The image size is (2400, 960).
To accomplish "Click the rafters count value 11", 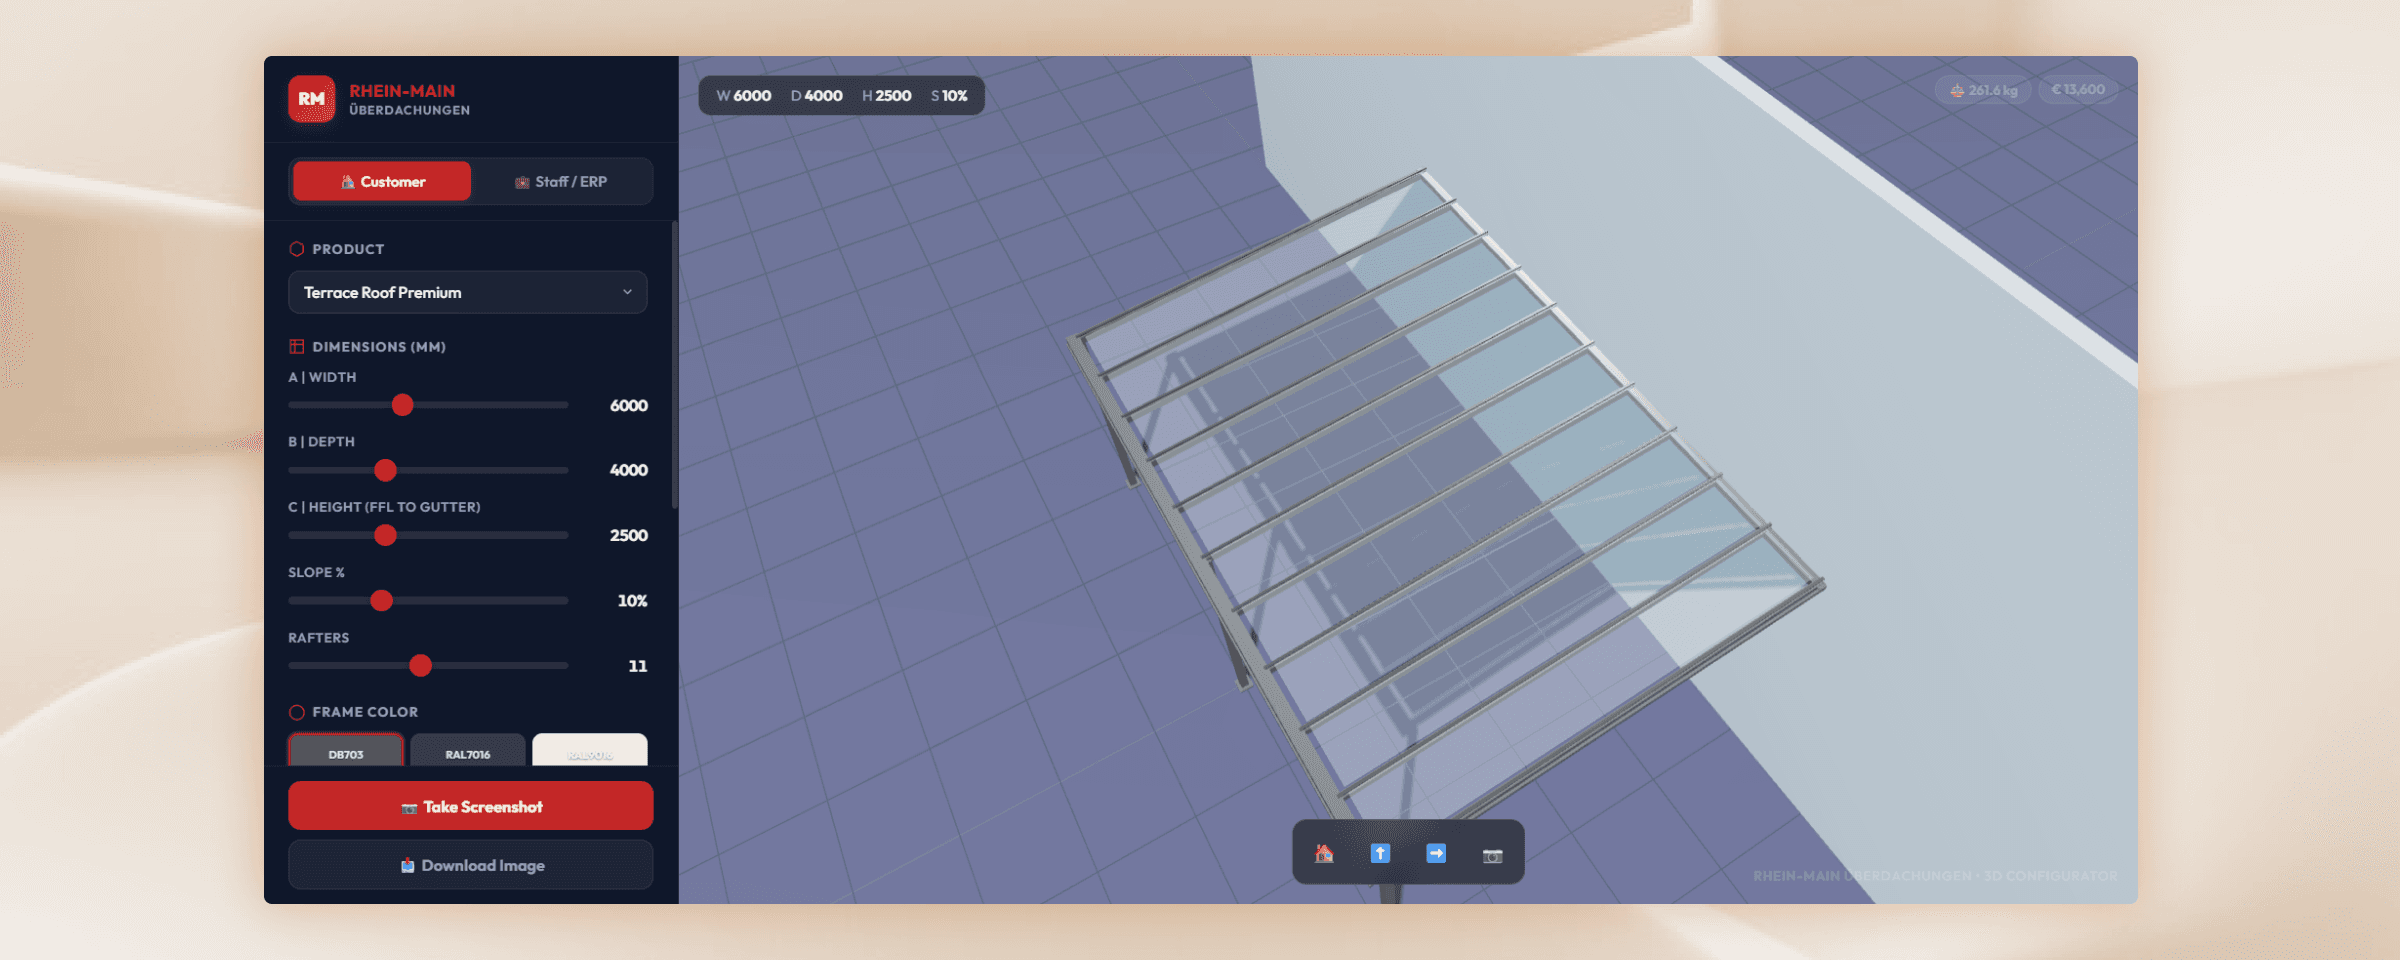I will click(x=637, y=665).
